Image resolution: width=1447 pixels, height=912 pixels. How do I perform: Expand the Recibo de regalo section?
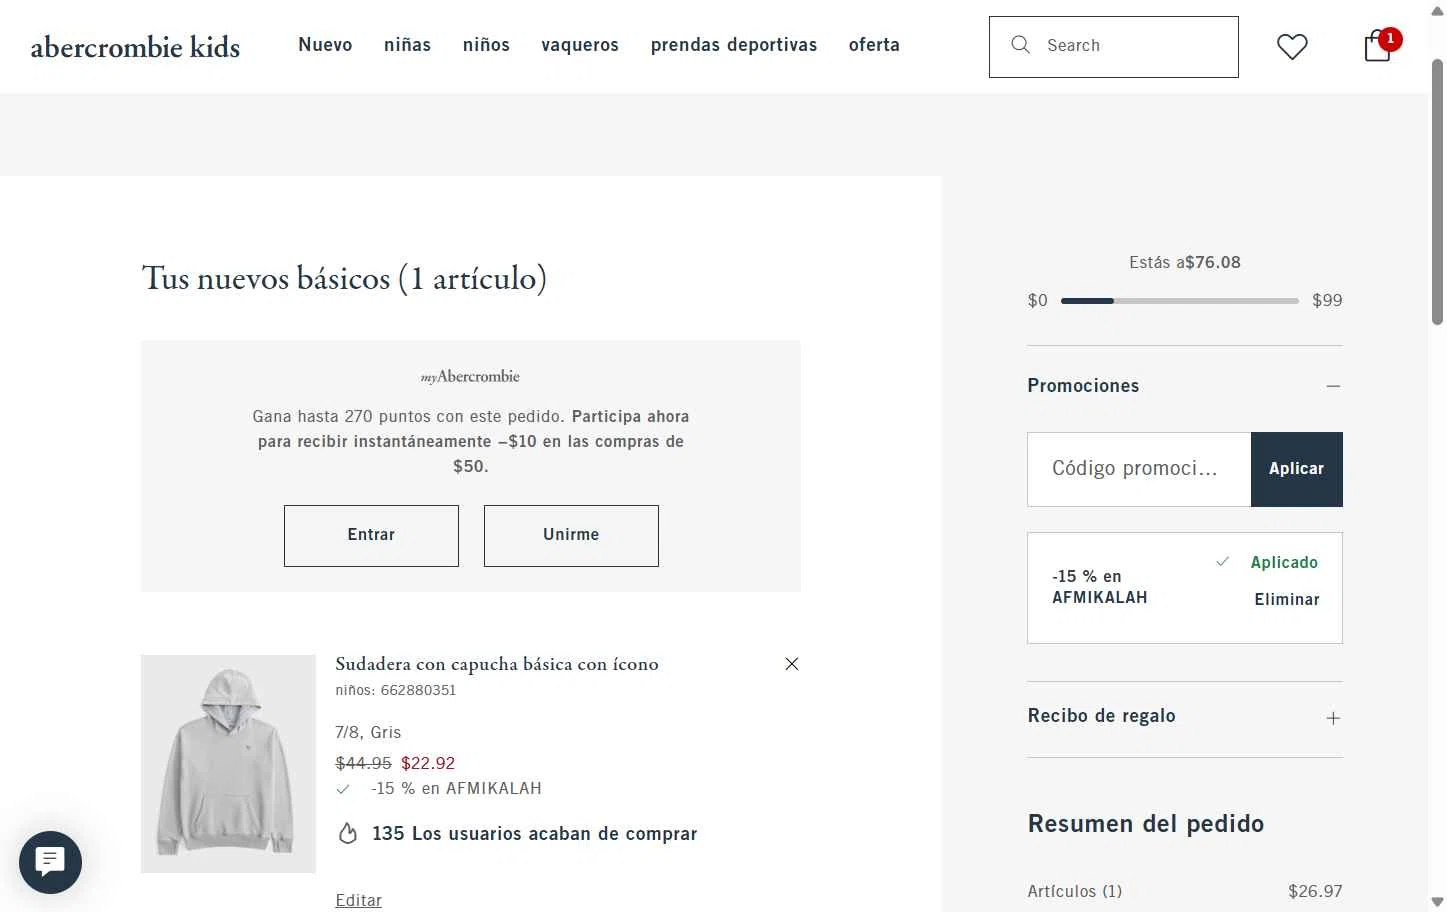(x=1333, y=718)
